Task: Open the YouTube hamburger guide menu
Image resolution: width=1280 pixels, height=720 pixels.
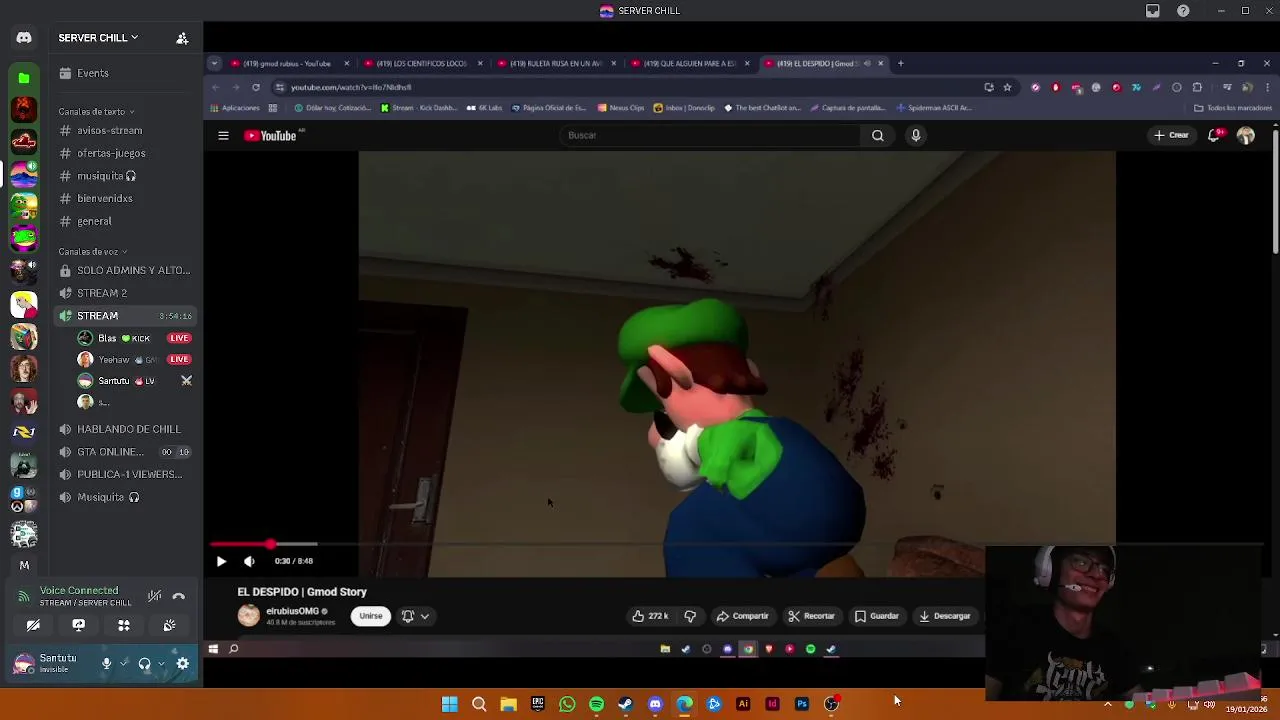Action: tap(223, 136)
